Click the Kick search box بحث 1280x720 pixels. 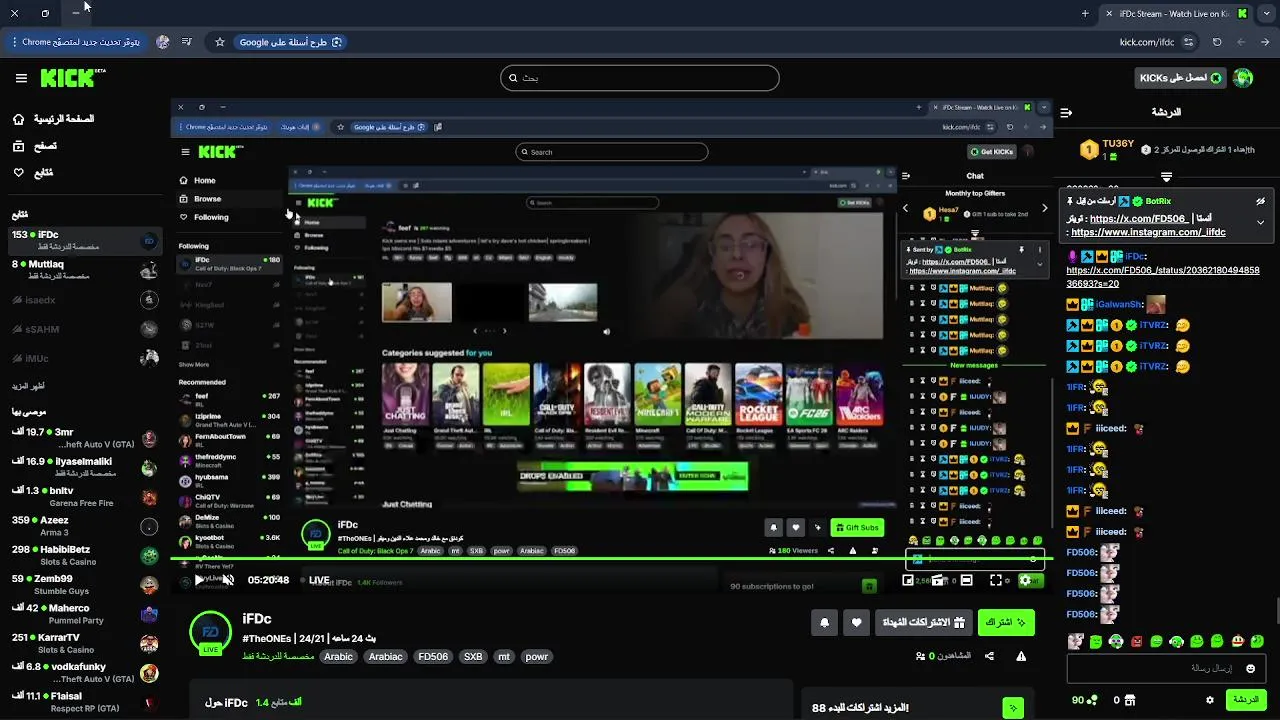[640, 78]
